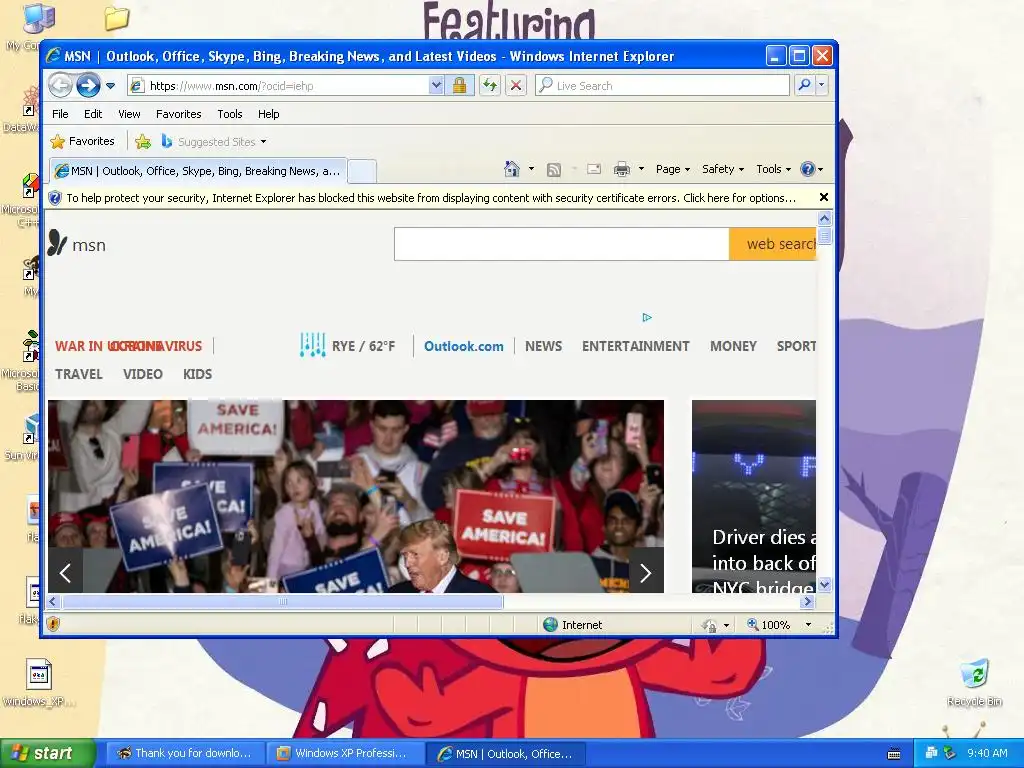Click the Live Search magnifier button
The width and height of the screenshot is (1024, 768).
point(805,85)
